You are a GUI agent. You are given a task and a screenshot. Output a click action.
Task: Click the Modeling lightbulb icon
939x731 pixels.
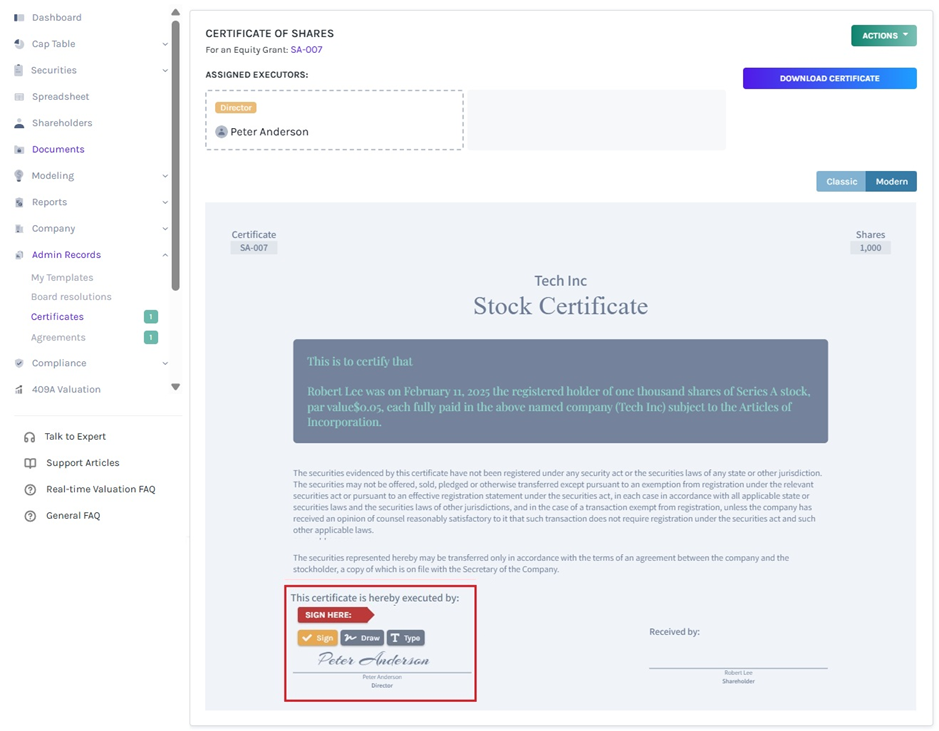pyautogui.click(x=19, y=175)
